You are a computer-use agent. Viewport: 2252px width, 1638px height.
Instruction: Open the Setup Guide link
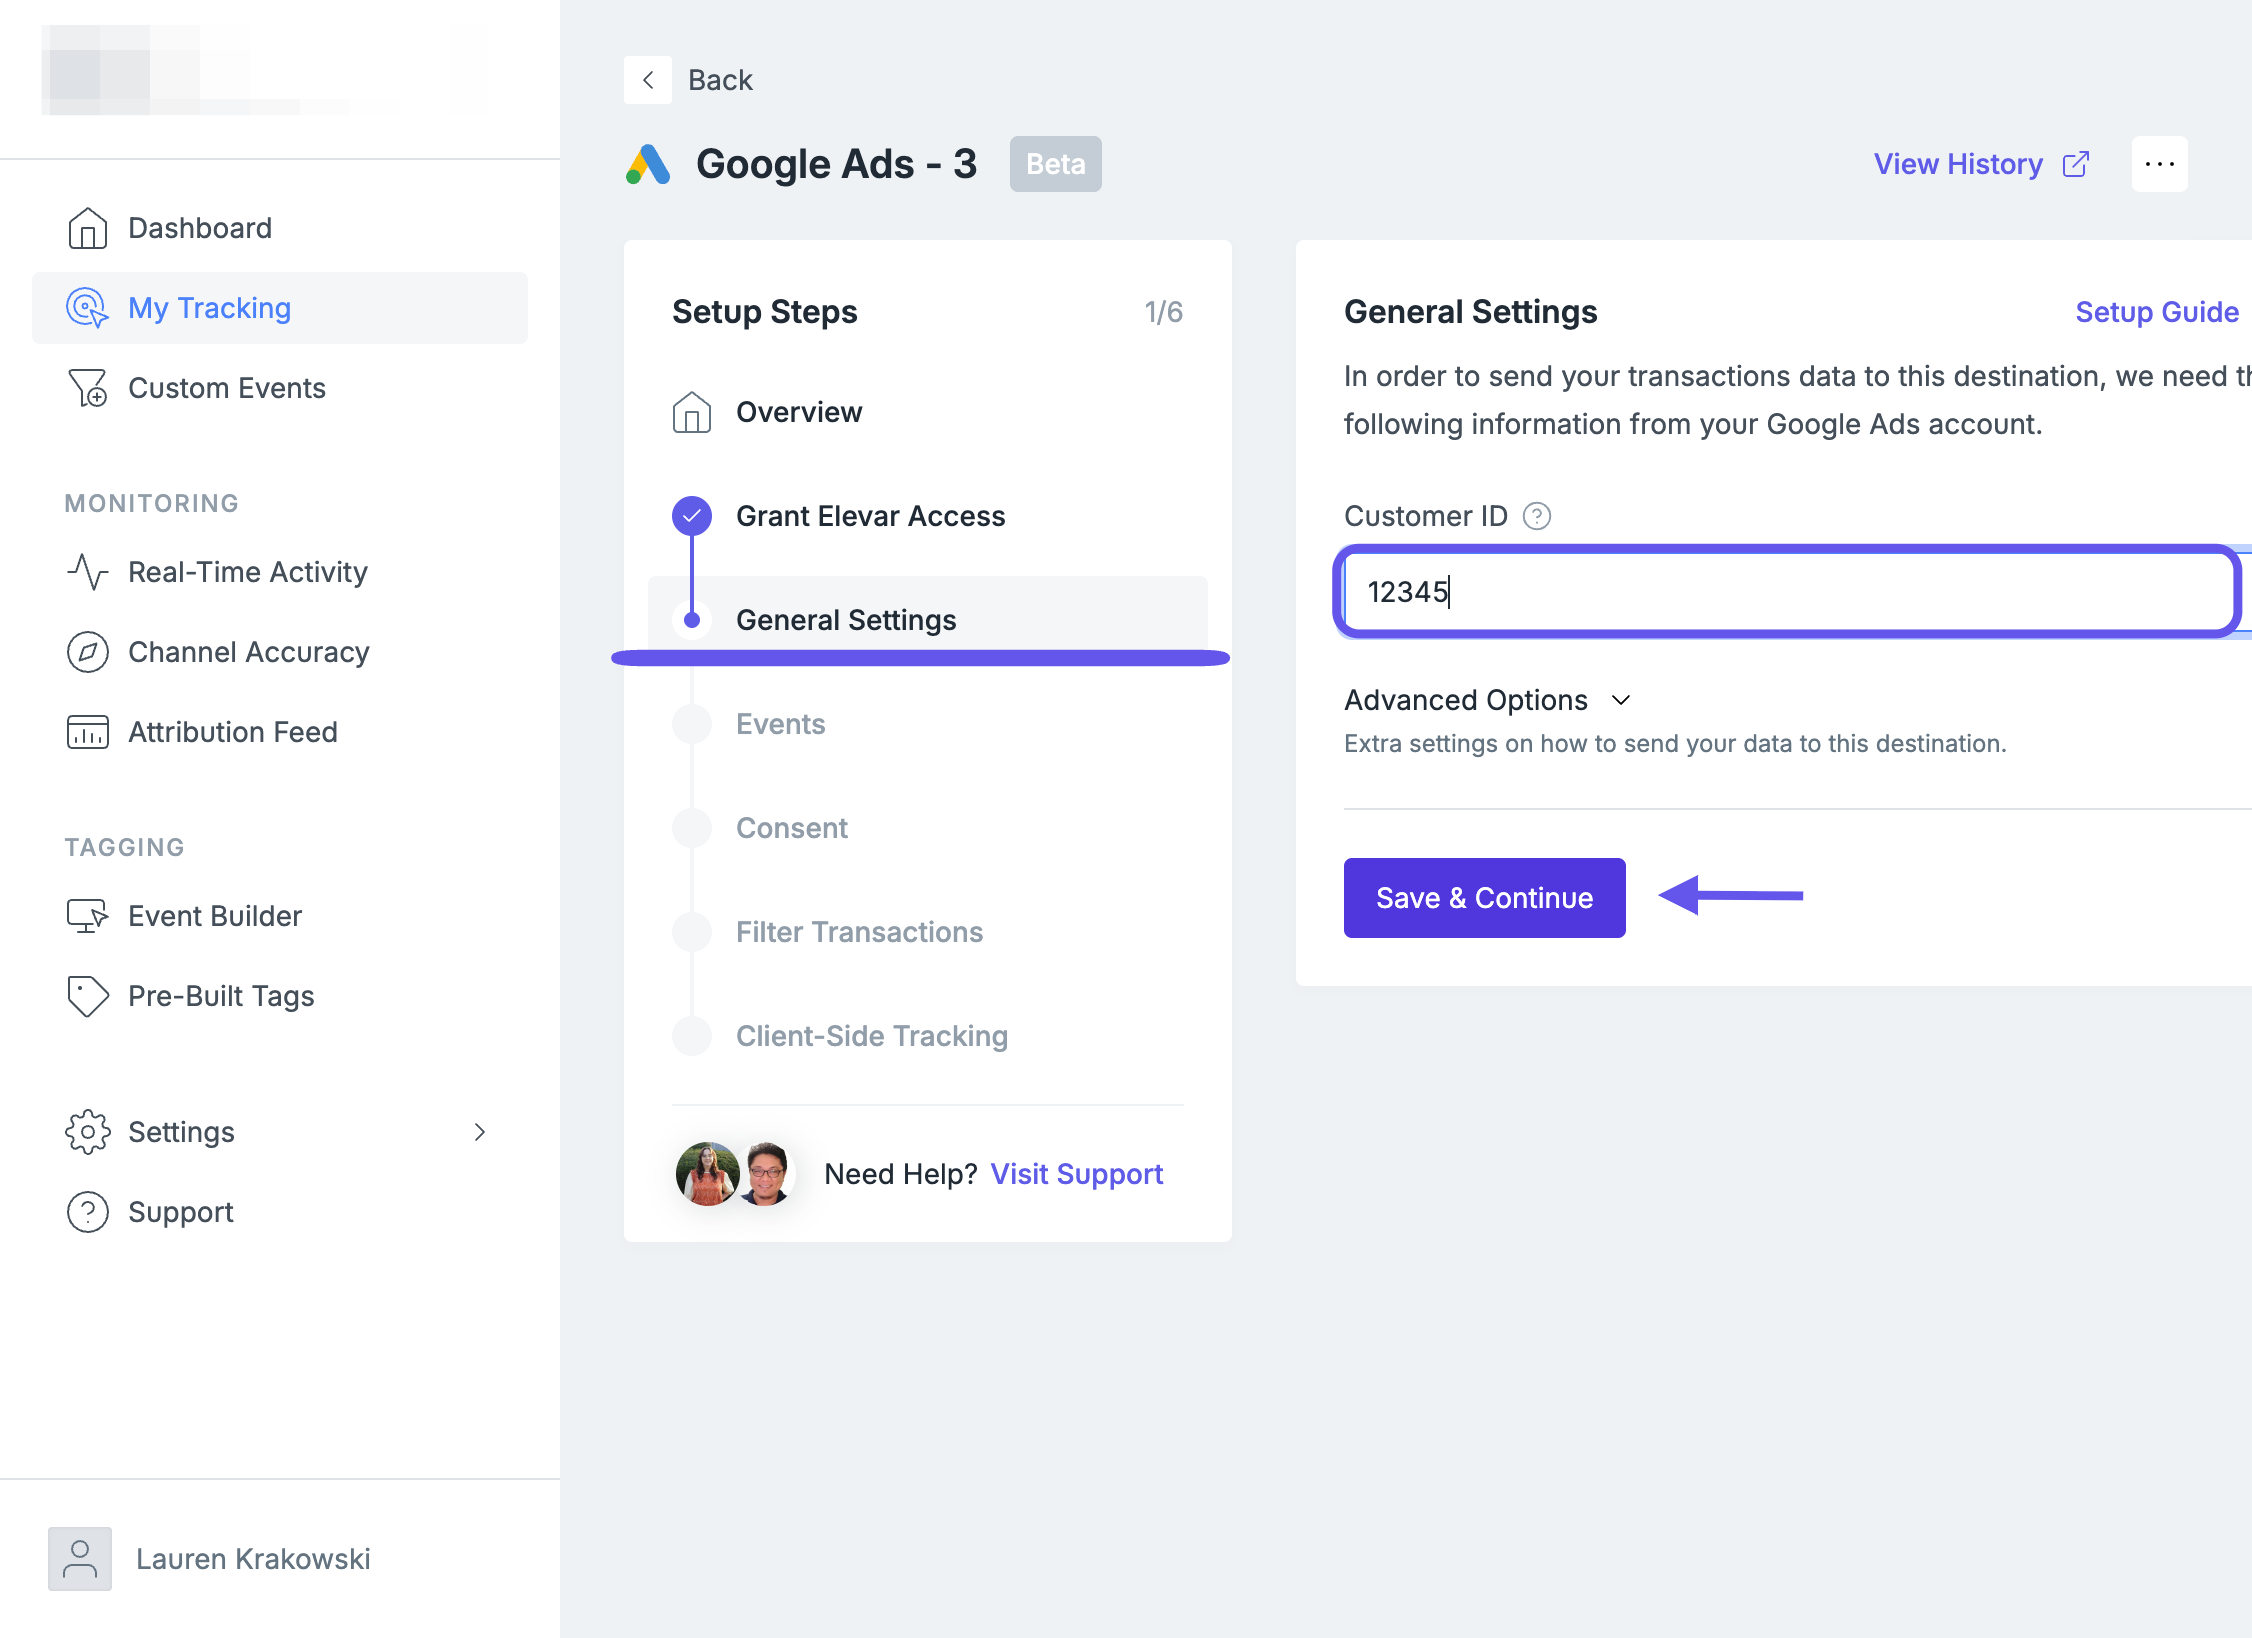(2157, 312)
